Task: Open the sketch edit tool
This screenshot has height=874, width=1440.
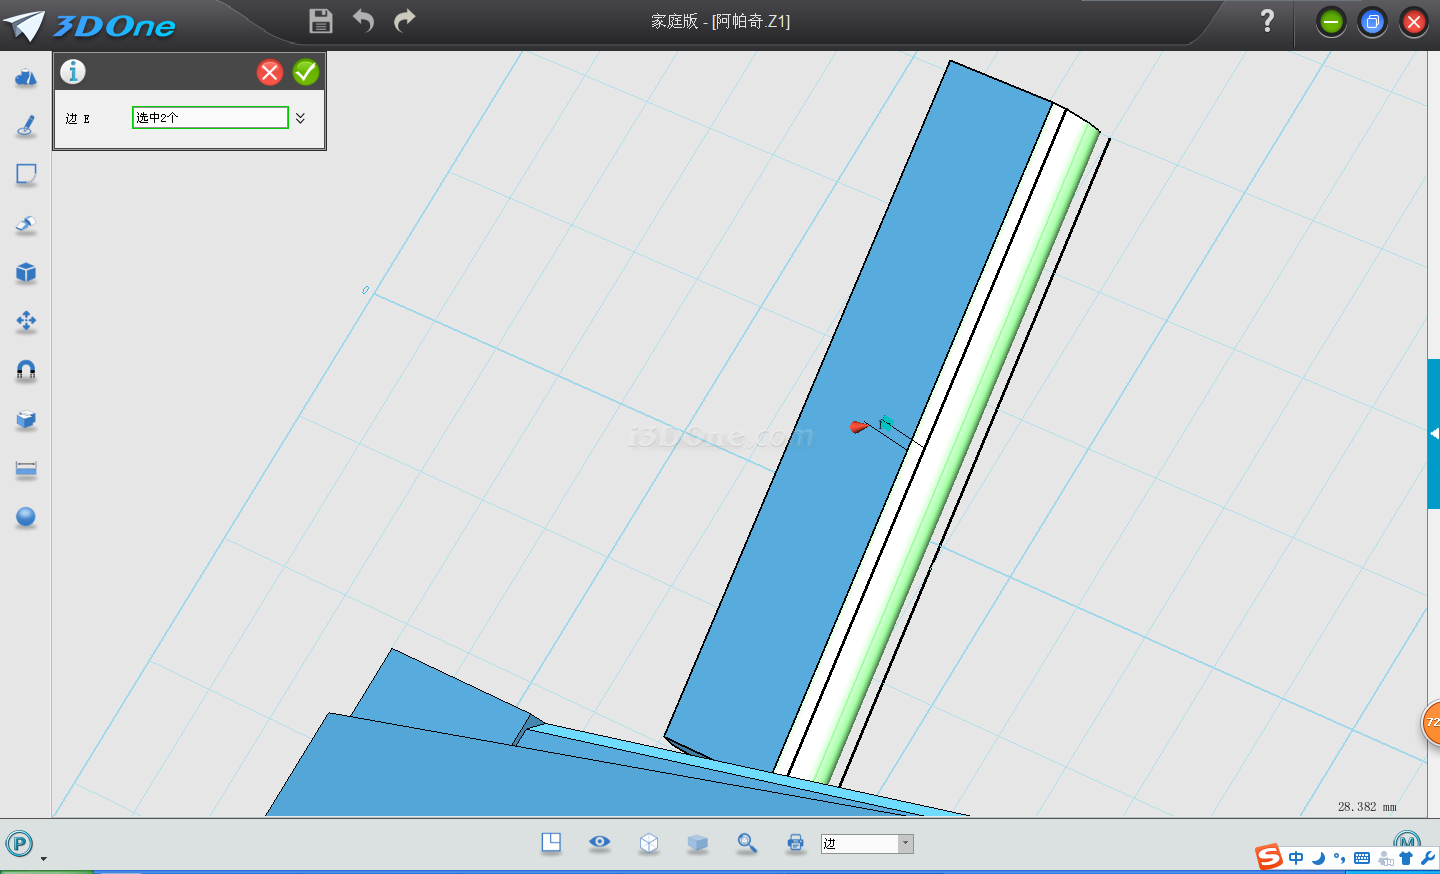Action: (x=26, y=175)
